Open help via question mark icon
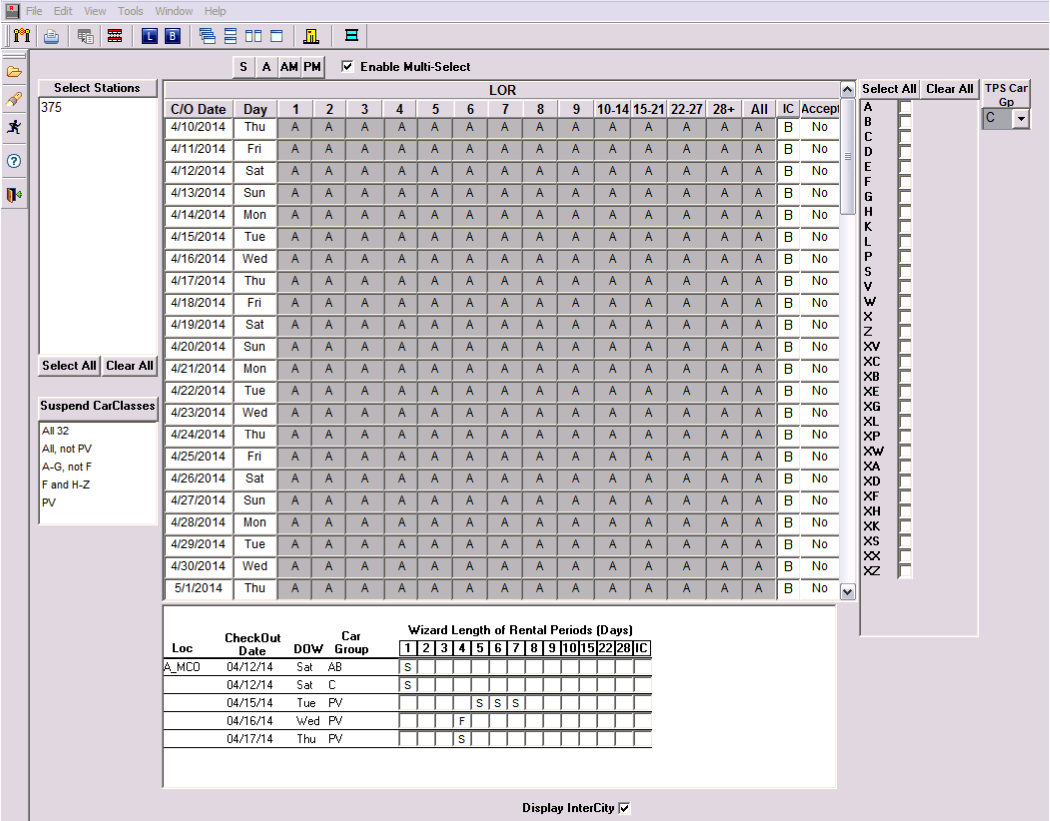Viewport: 1050px width, 821px height. point(14,161)
